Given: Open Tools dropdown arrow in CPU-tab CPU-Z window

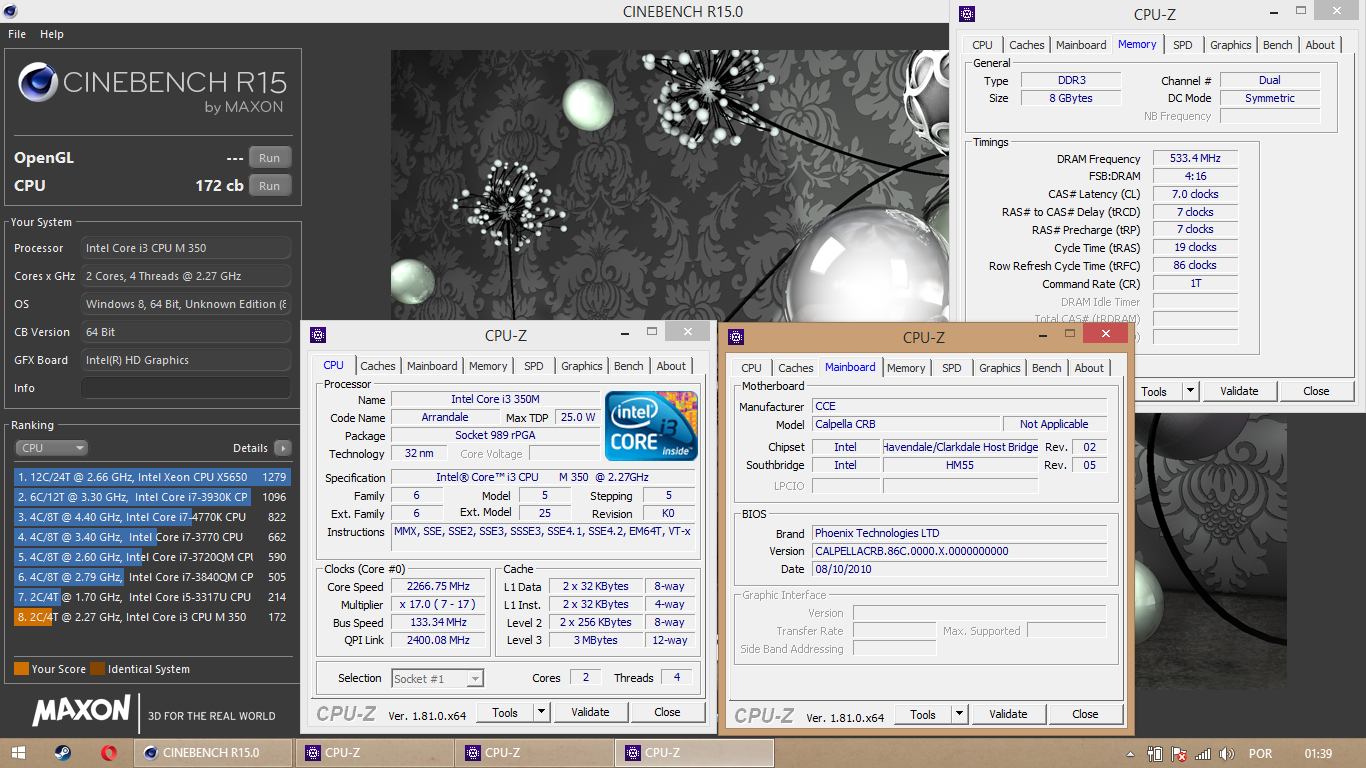Looking at the screenshot, I should (x=541, y=712).
